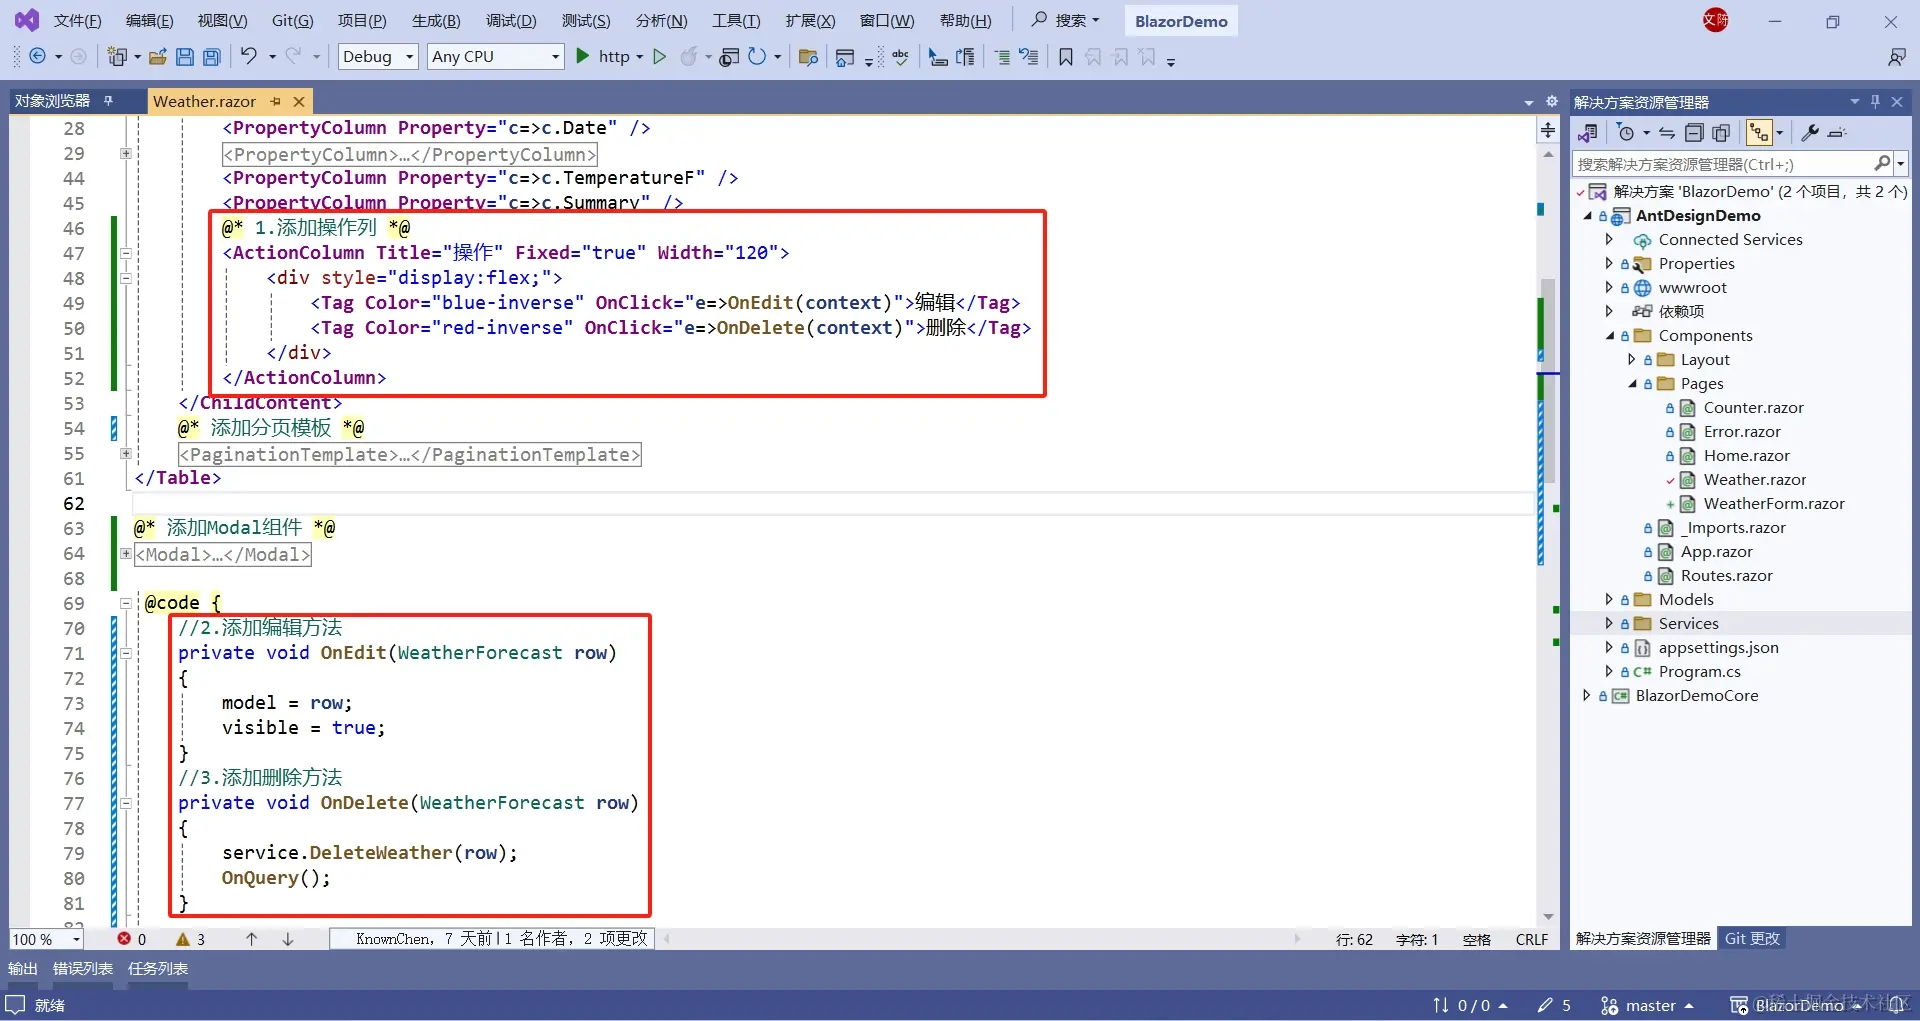
Task: Toggle a bookmark on the current line
Action: [1066, 57]
